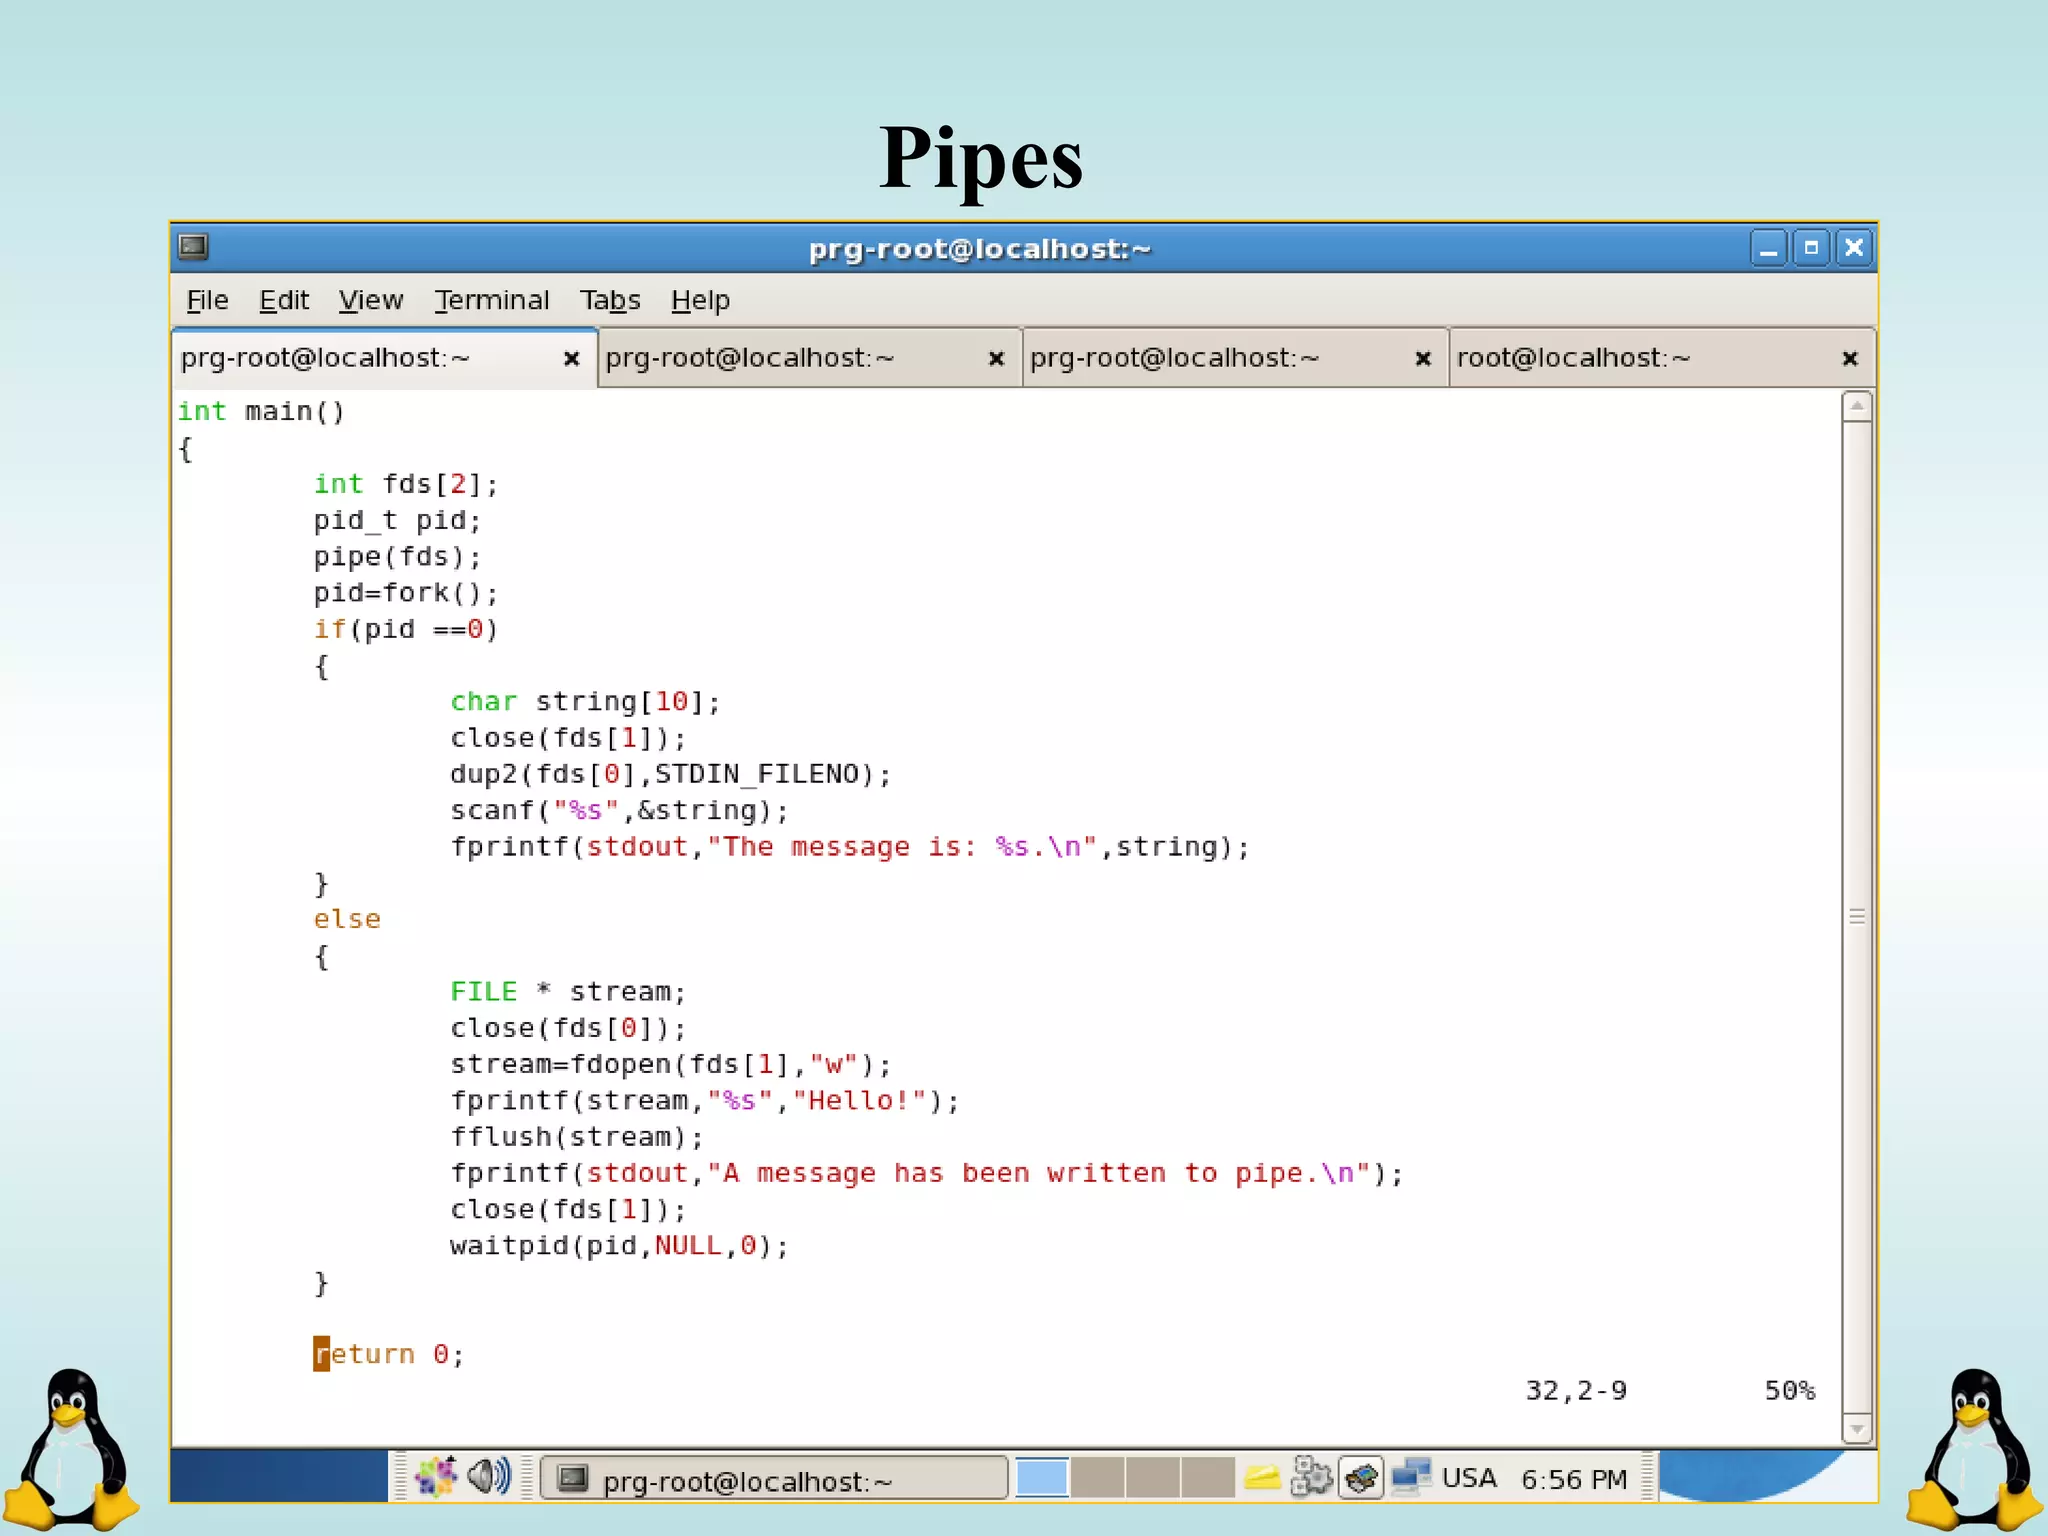Open the Edit menu

tap(284, 300)
